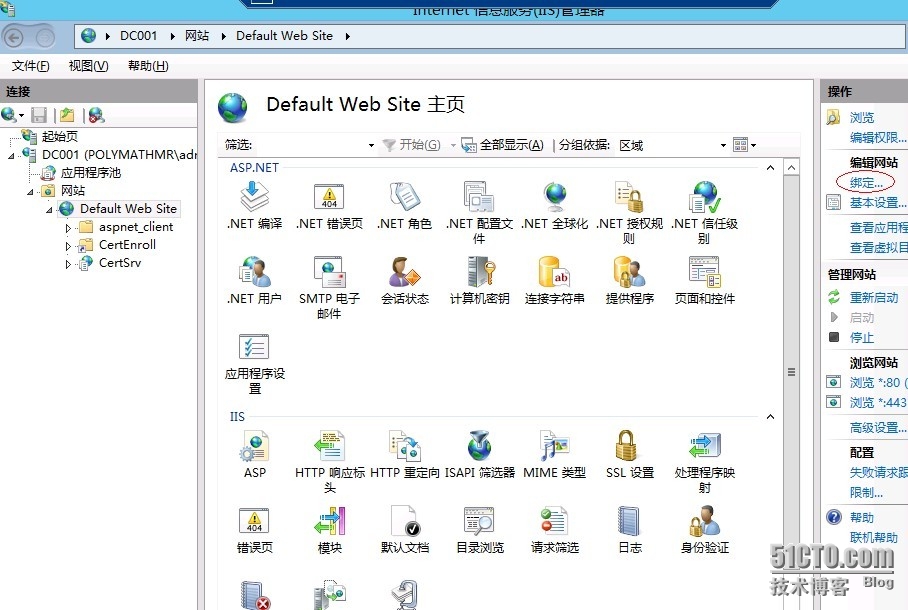The width and height of the screenshot is (908, 610).
Task: Open the IIS 错误页 feature
Action: (254, 529)
